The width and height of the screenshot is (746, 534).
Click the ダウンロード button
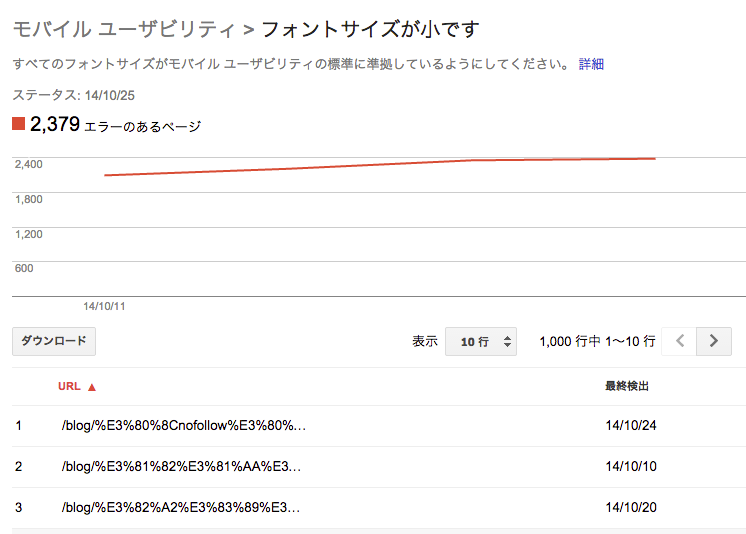click(54, 341)
